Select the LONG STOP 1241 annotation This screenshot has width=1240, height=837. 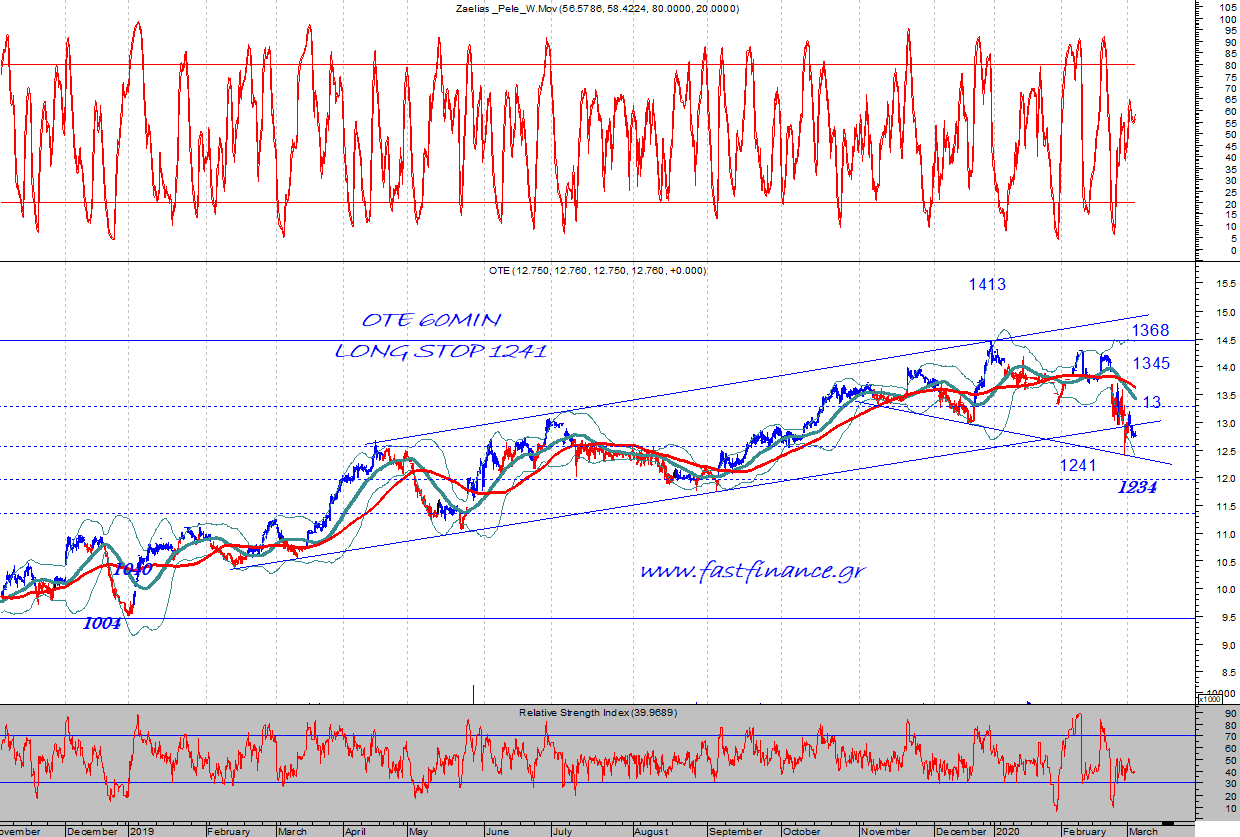(x=440, y=351)
